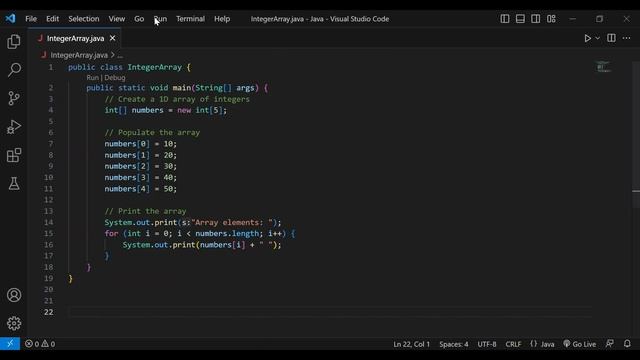Open the View menu
The width and height of the screenshot is (640, 360).
pos(117,19)
